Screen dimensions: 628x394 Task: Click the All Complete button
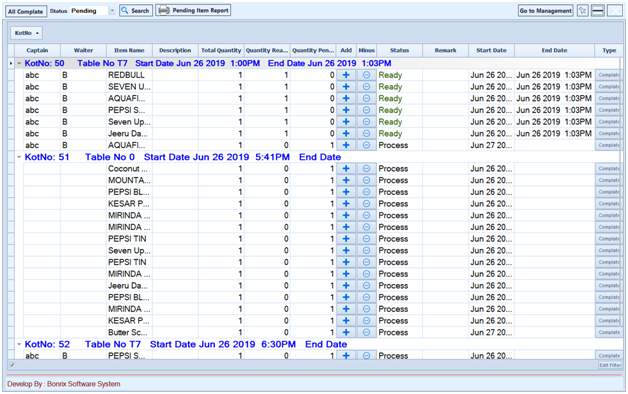point(26,11)
